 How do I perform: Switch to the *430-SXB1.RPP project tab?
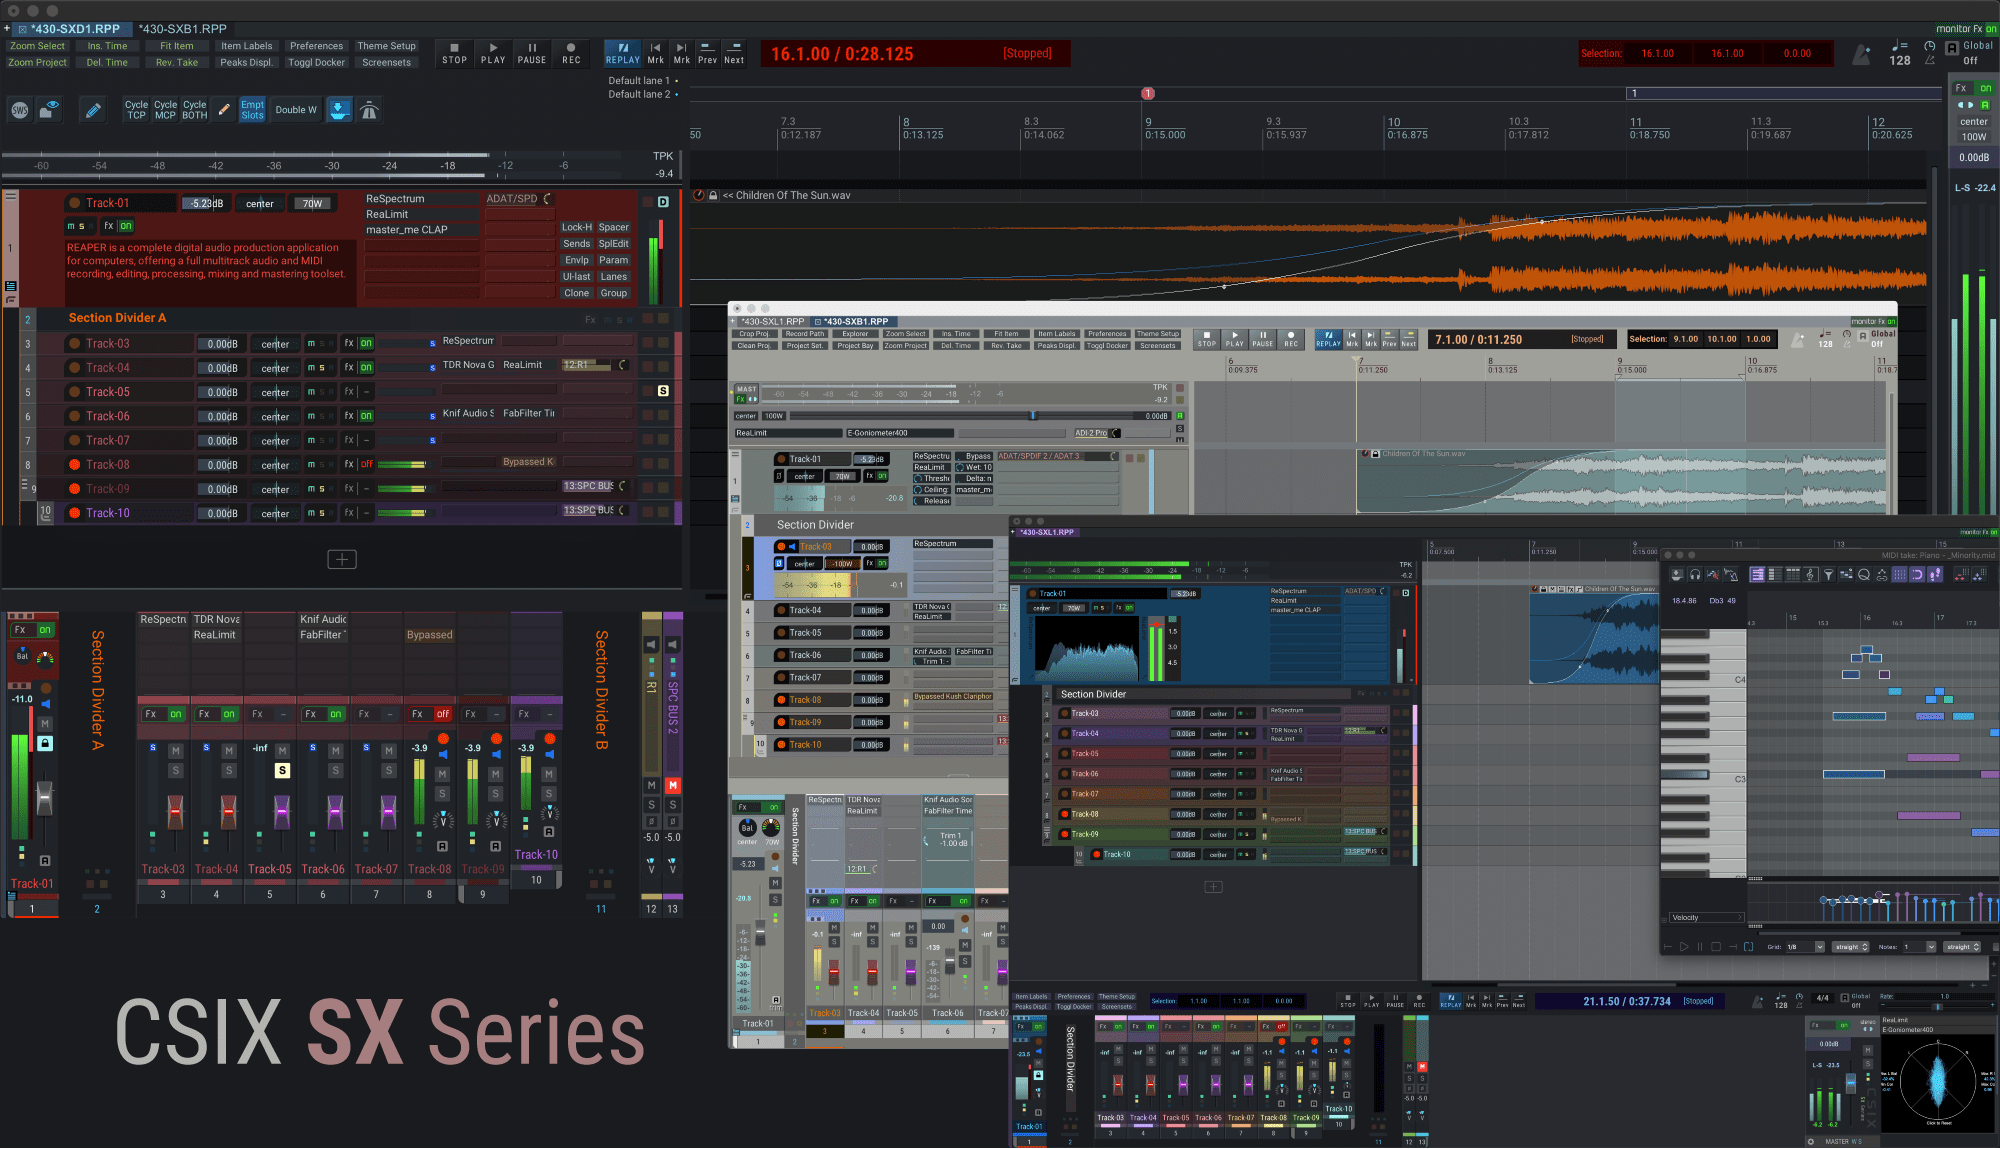click(183, 29)
